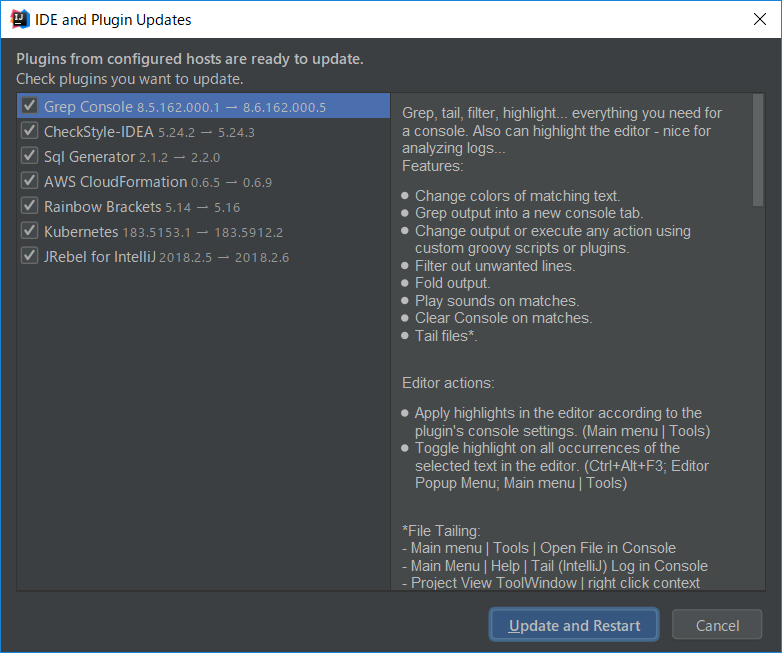Click the '*File Tailing:' heading
This screenshot has height=653, width=782.
441,531
